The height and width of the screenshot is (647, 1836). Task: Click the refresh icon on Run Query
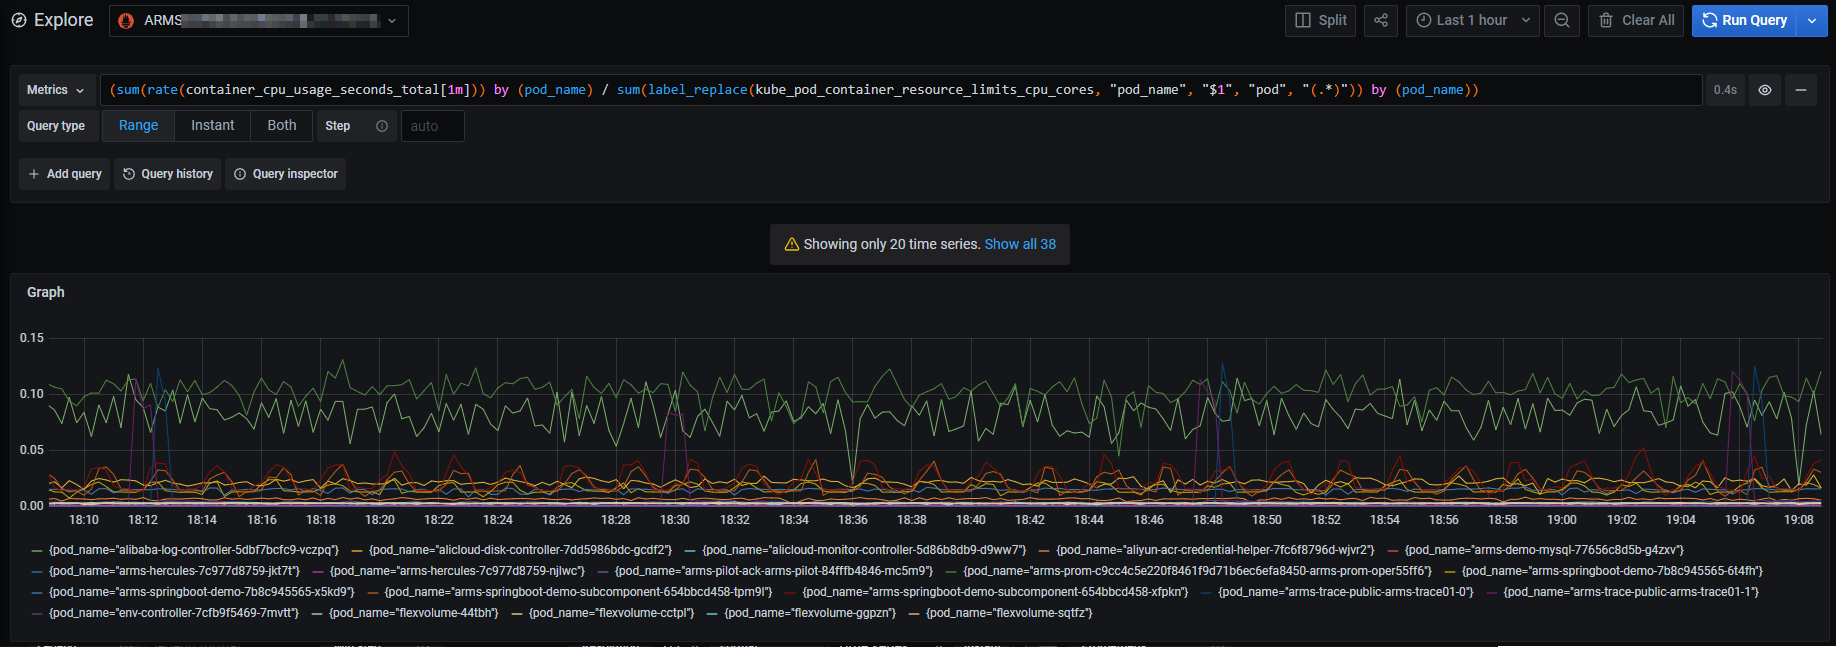tap(1710, 20)
